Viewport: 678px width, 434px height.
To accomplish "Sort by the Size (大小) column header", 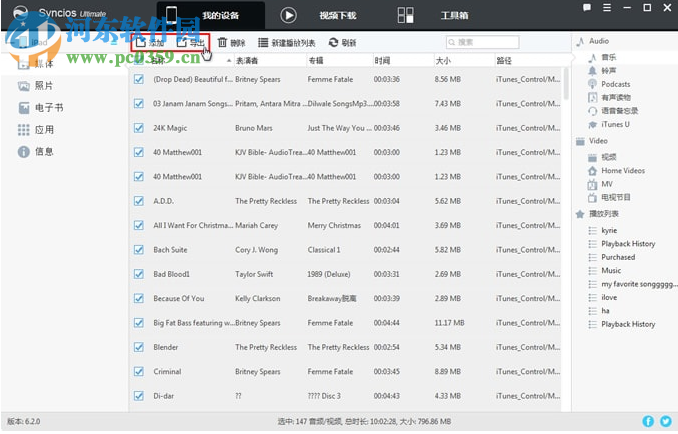I will pos(464,61).
